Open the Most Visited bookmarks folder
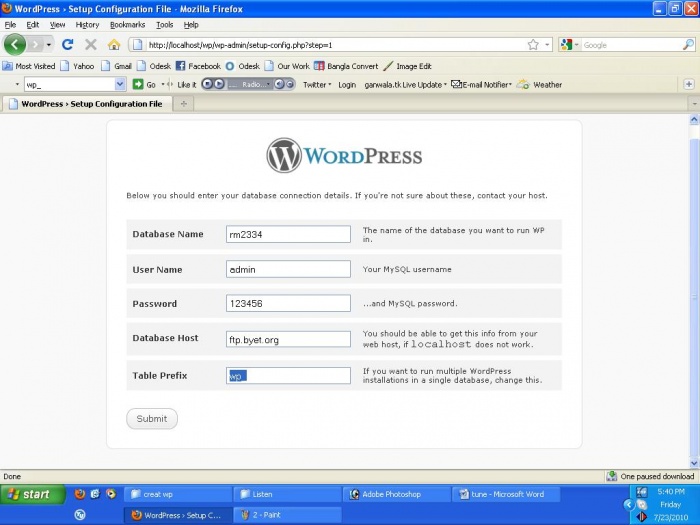The height and width of the screenshot is (525, 700). pyautogui.click(x=29, y=66)
